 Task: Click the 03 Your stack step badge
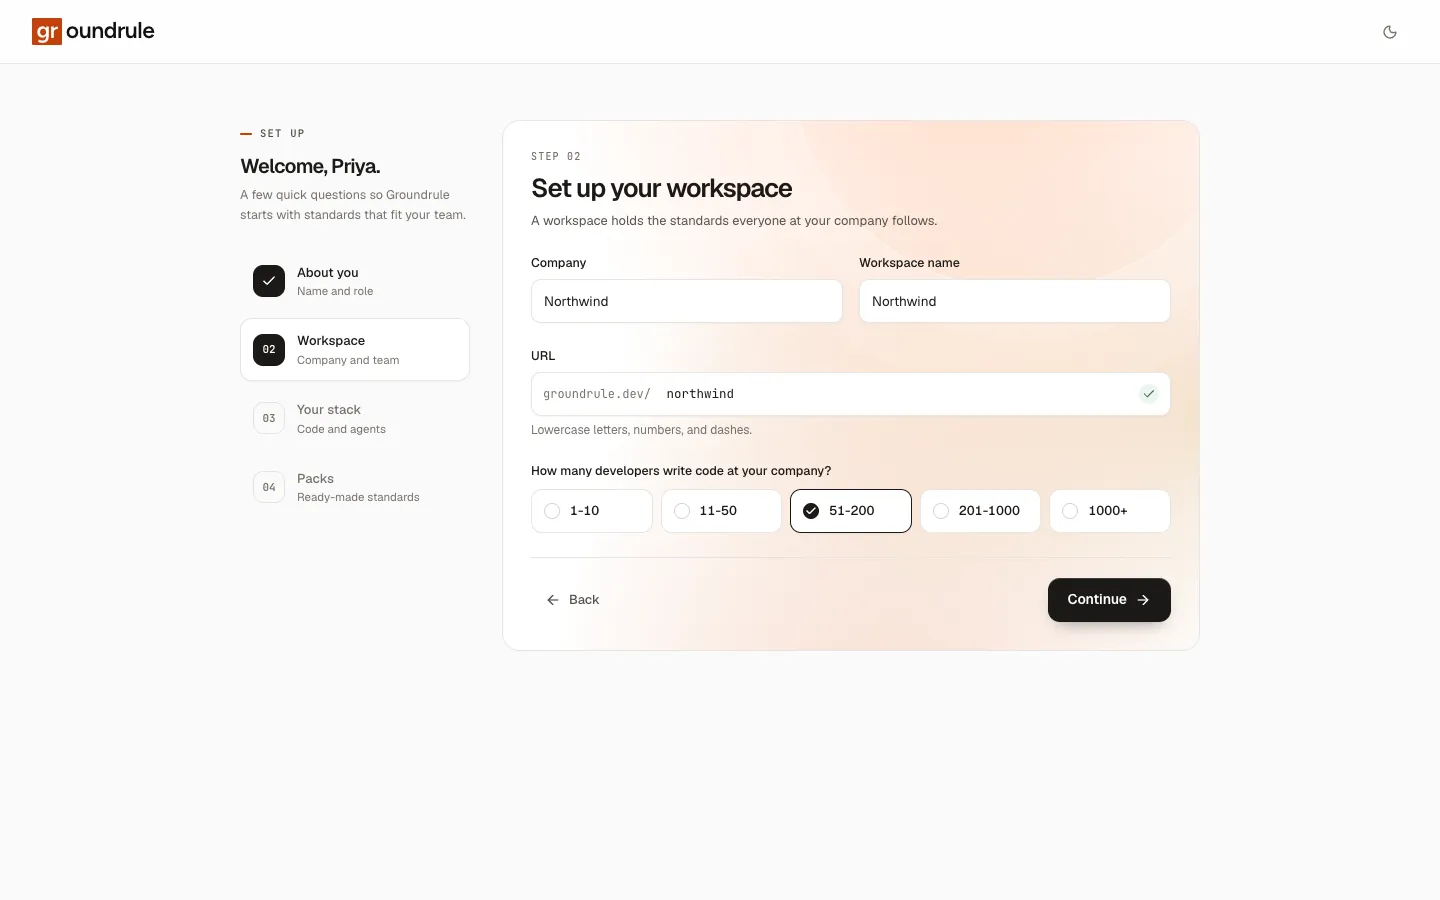pos(269,418)
